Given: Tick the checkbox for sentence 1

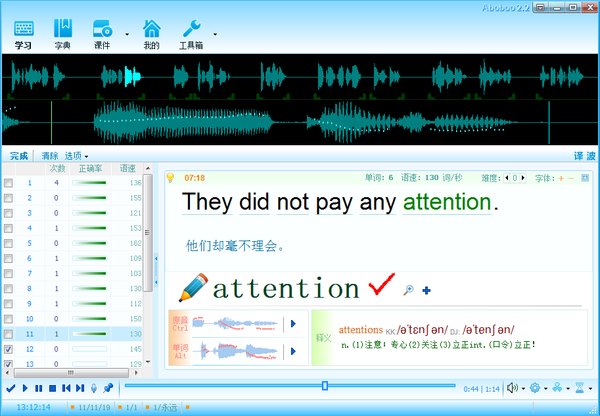Looking at the screenshot, I should (8, 183).
